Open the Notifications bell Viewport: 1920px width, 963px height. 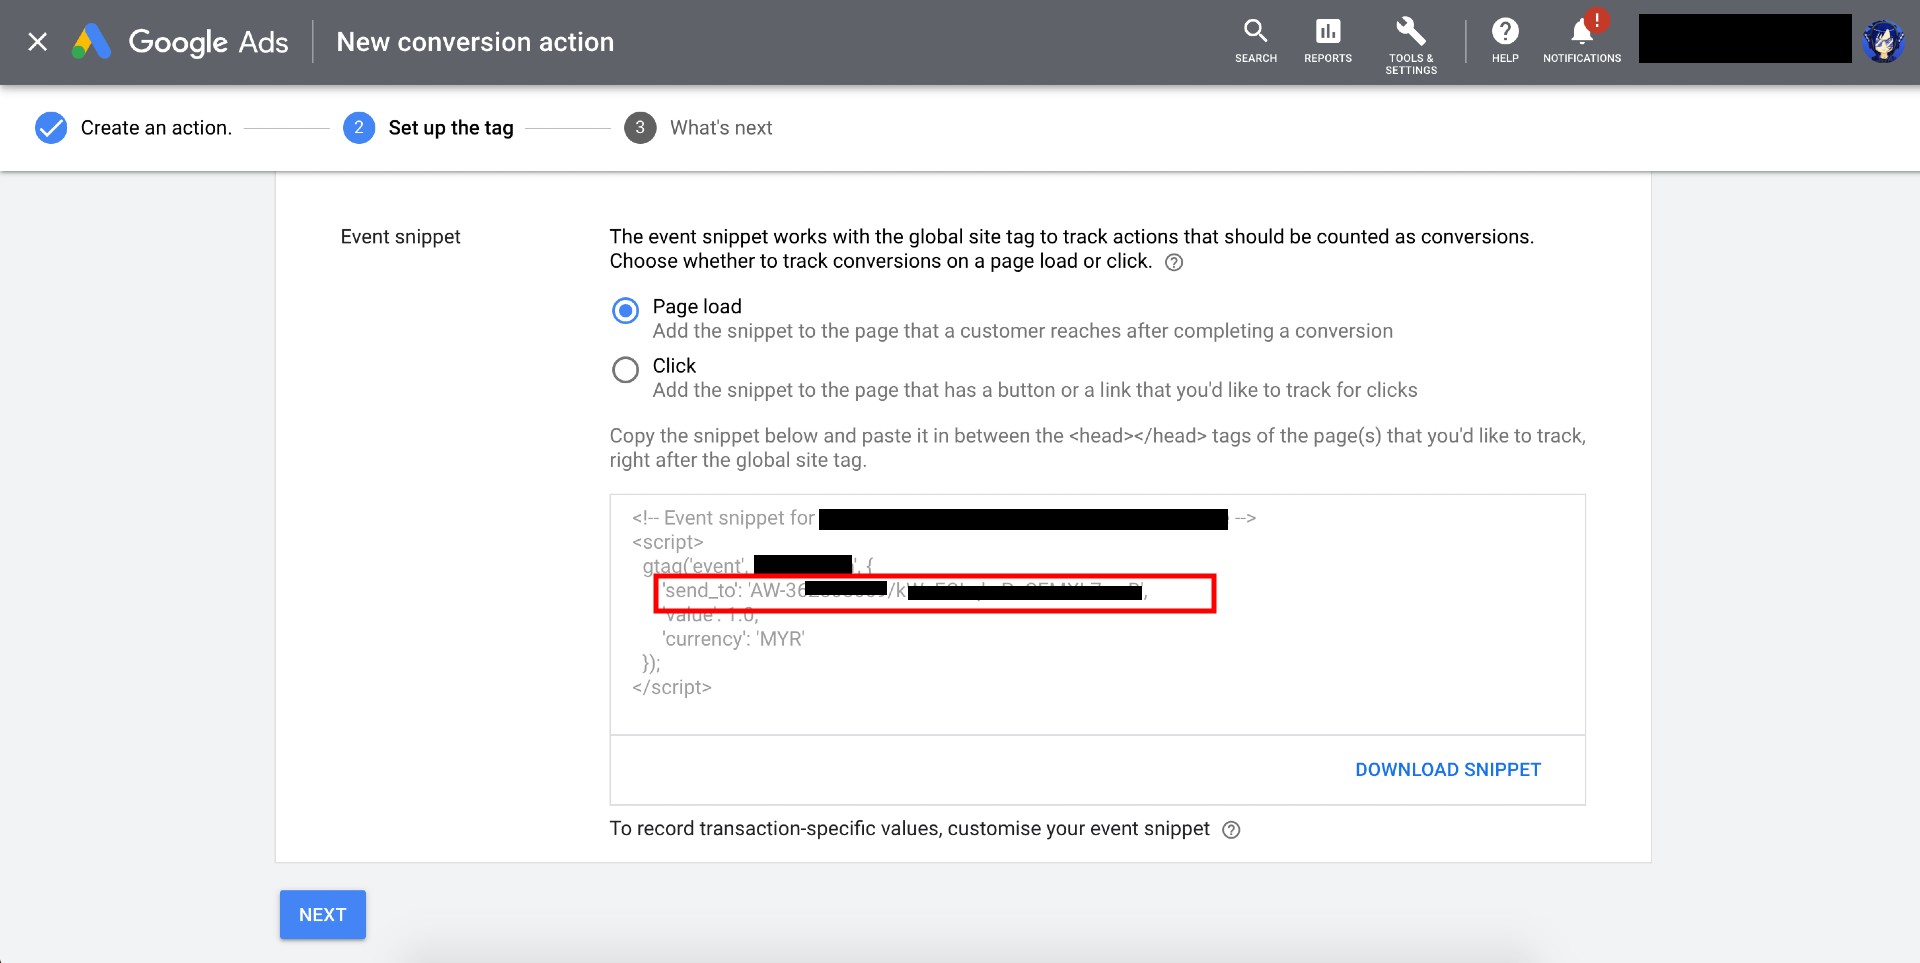(x=1582, y=41)
